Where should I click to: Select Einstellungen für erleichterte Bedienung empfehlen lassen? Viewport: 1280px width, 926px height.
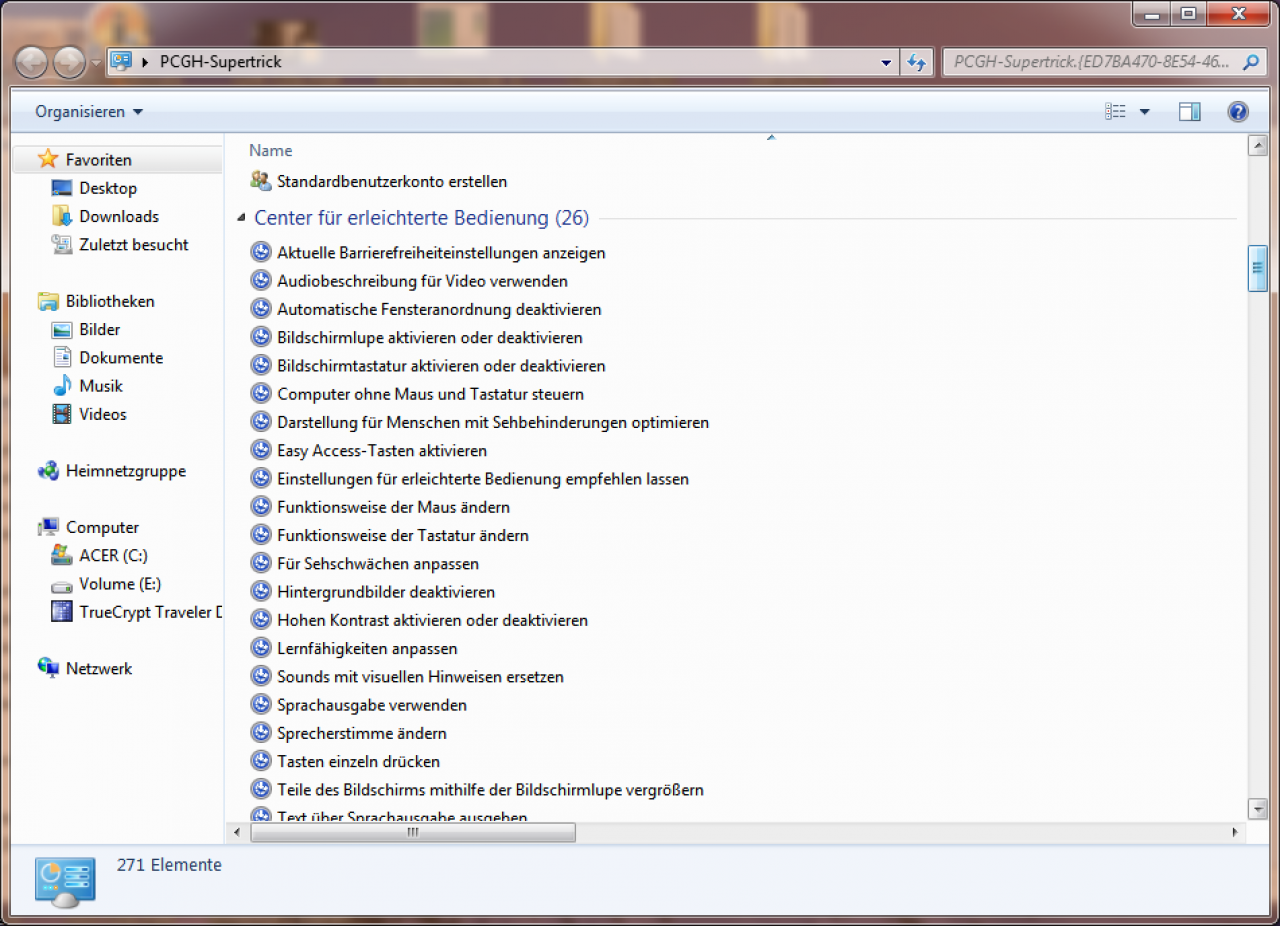point(483,479)
